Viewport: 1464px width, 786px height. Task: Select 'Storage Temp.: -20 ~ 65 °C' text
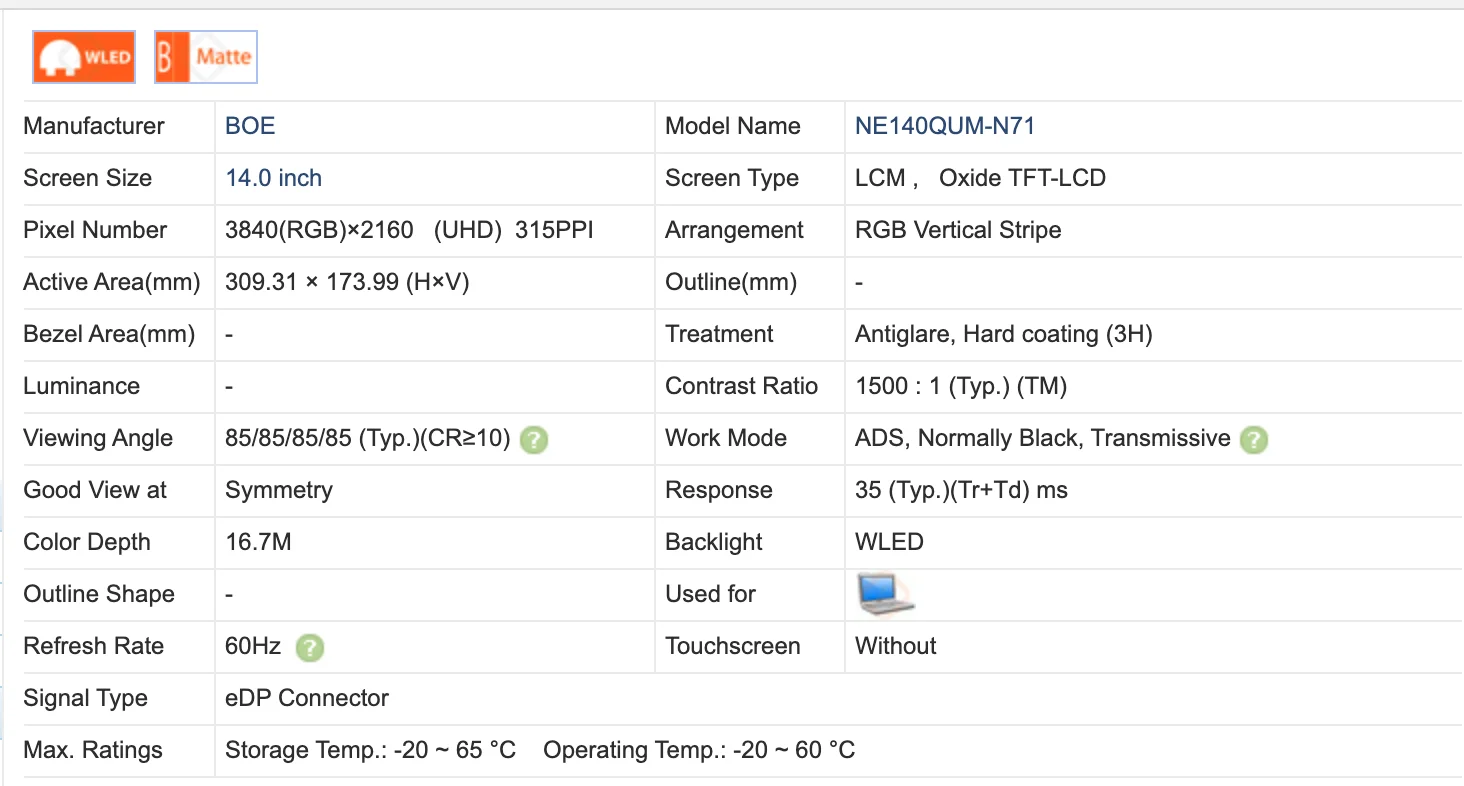[371, 750]
